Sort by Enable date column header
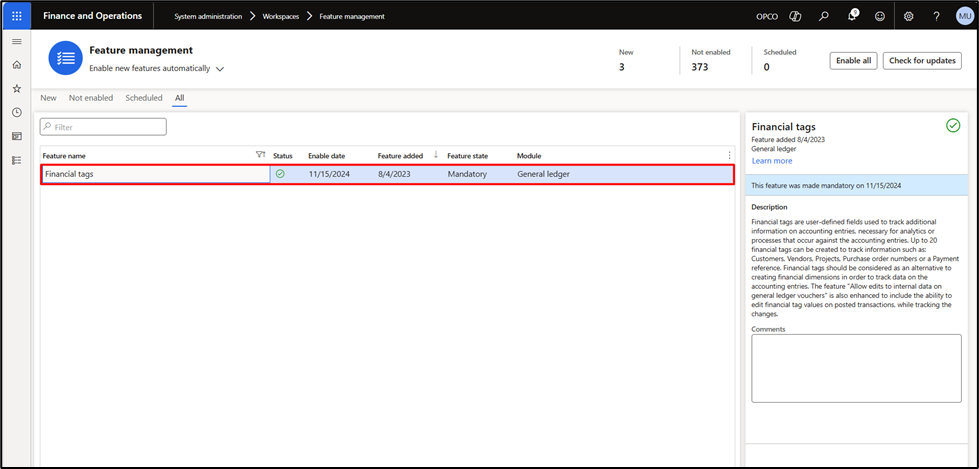The height and width of the screenshot is (469, 979). pyautogui.click(x=327, y=156)
